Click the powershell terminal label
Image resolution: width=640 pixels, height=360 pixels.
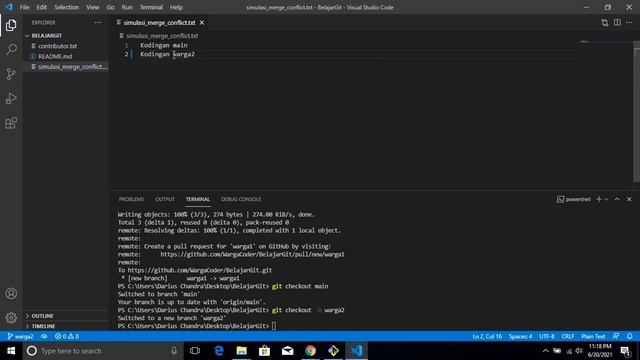573,199
